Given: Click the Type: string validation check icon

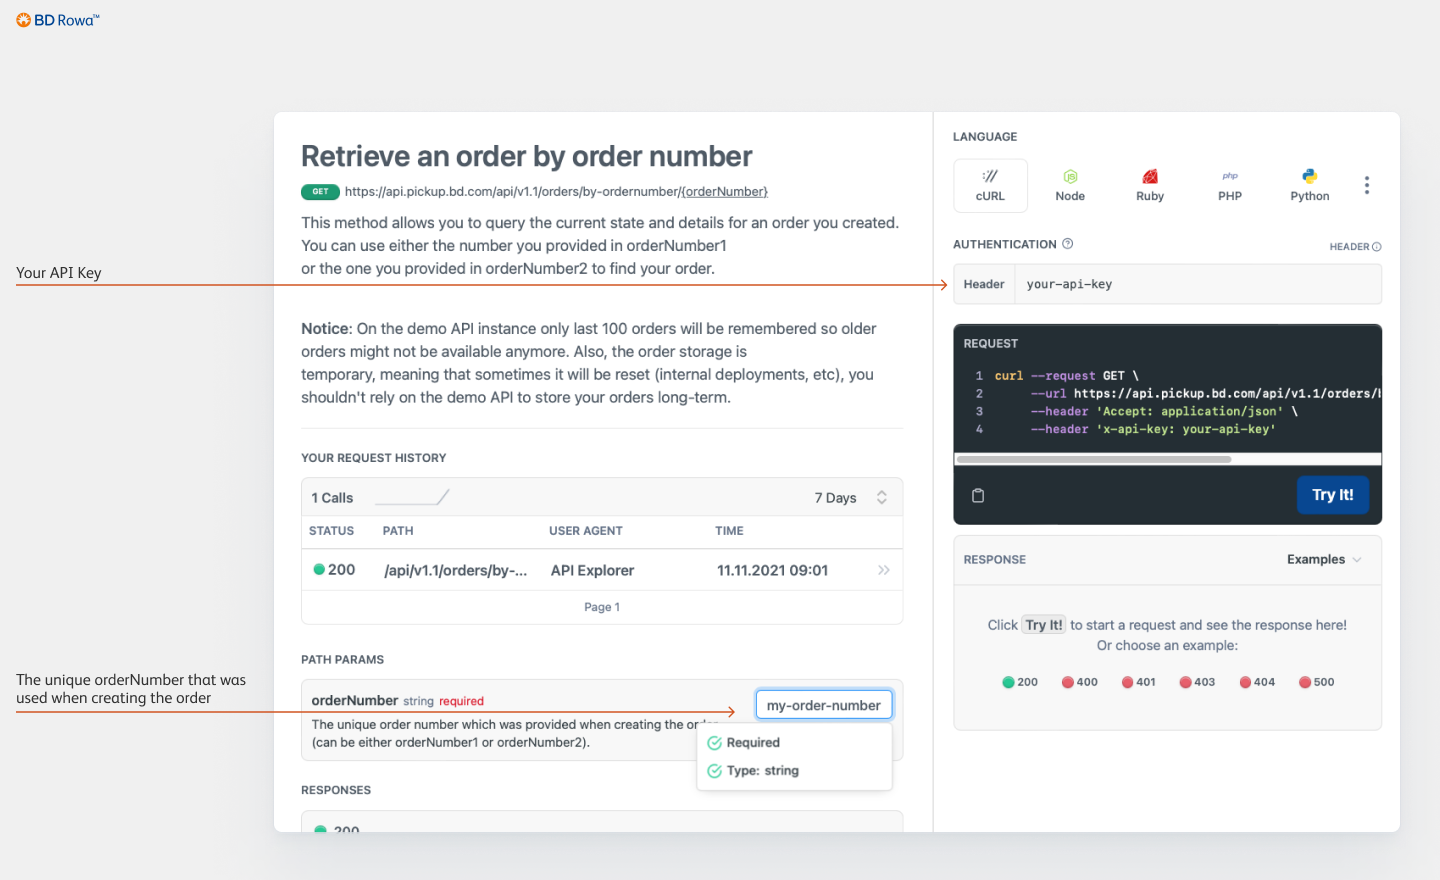Looking at the screenshot, I should click(x=714, y=771).
